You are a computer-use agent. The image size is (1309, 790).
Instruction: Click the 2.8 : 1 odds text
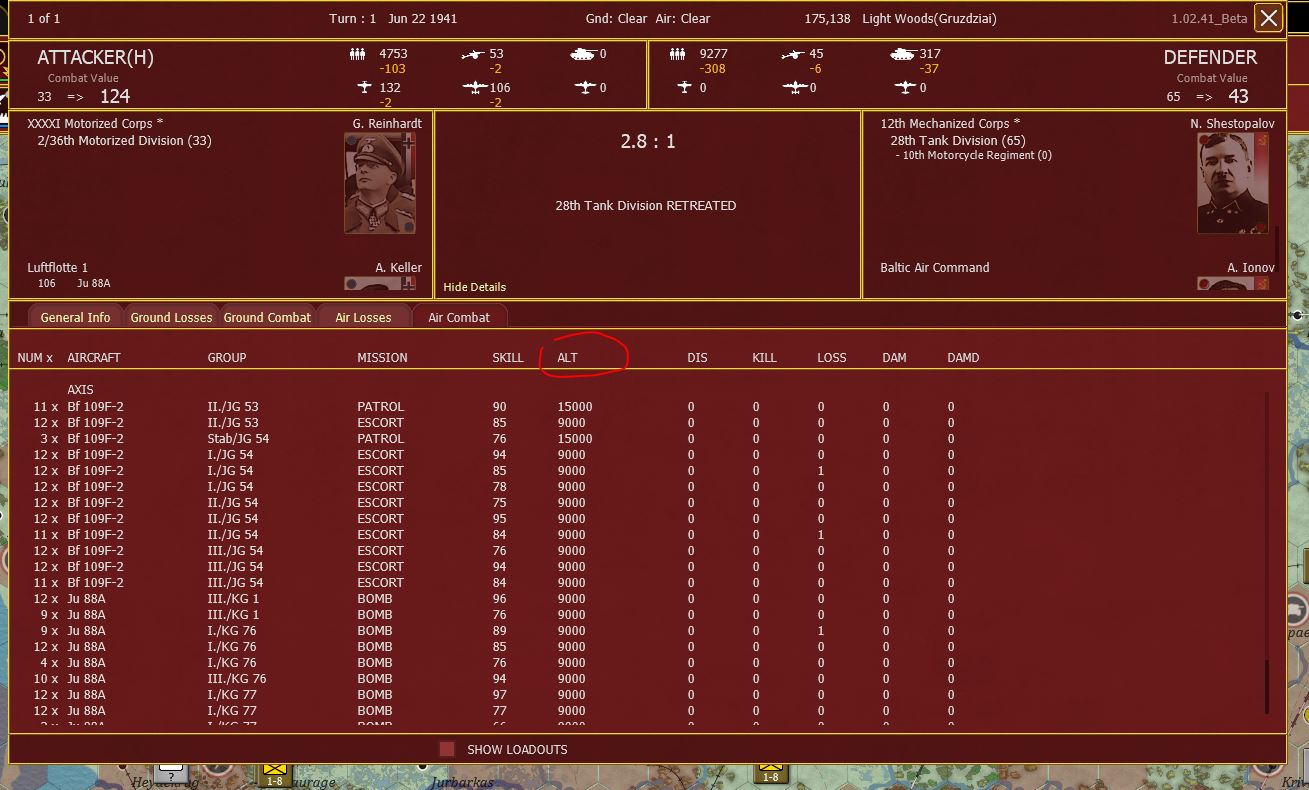648,141
